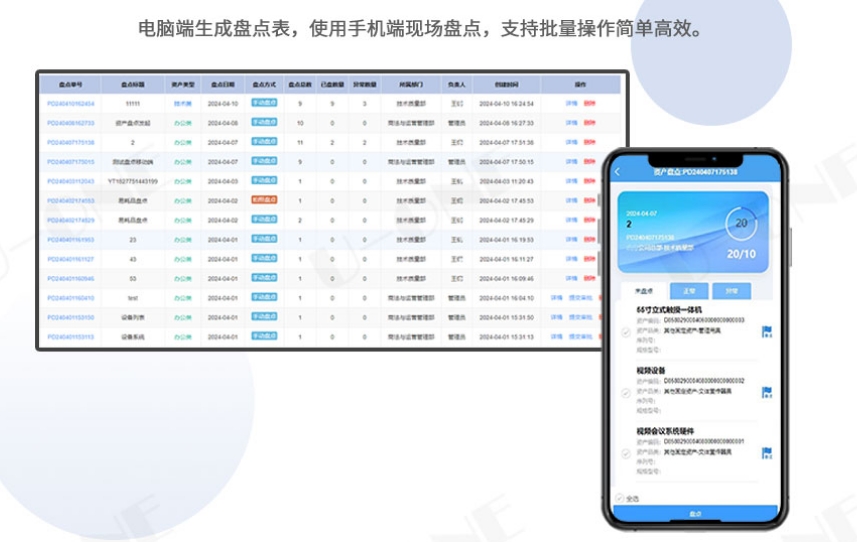This screenshot has width=857, height=542.
Task: Click the created time 2024-04-10 16:24:54
Action: [x=506, y=104]
